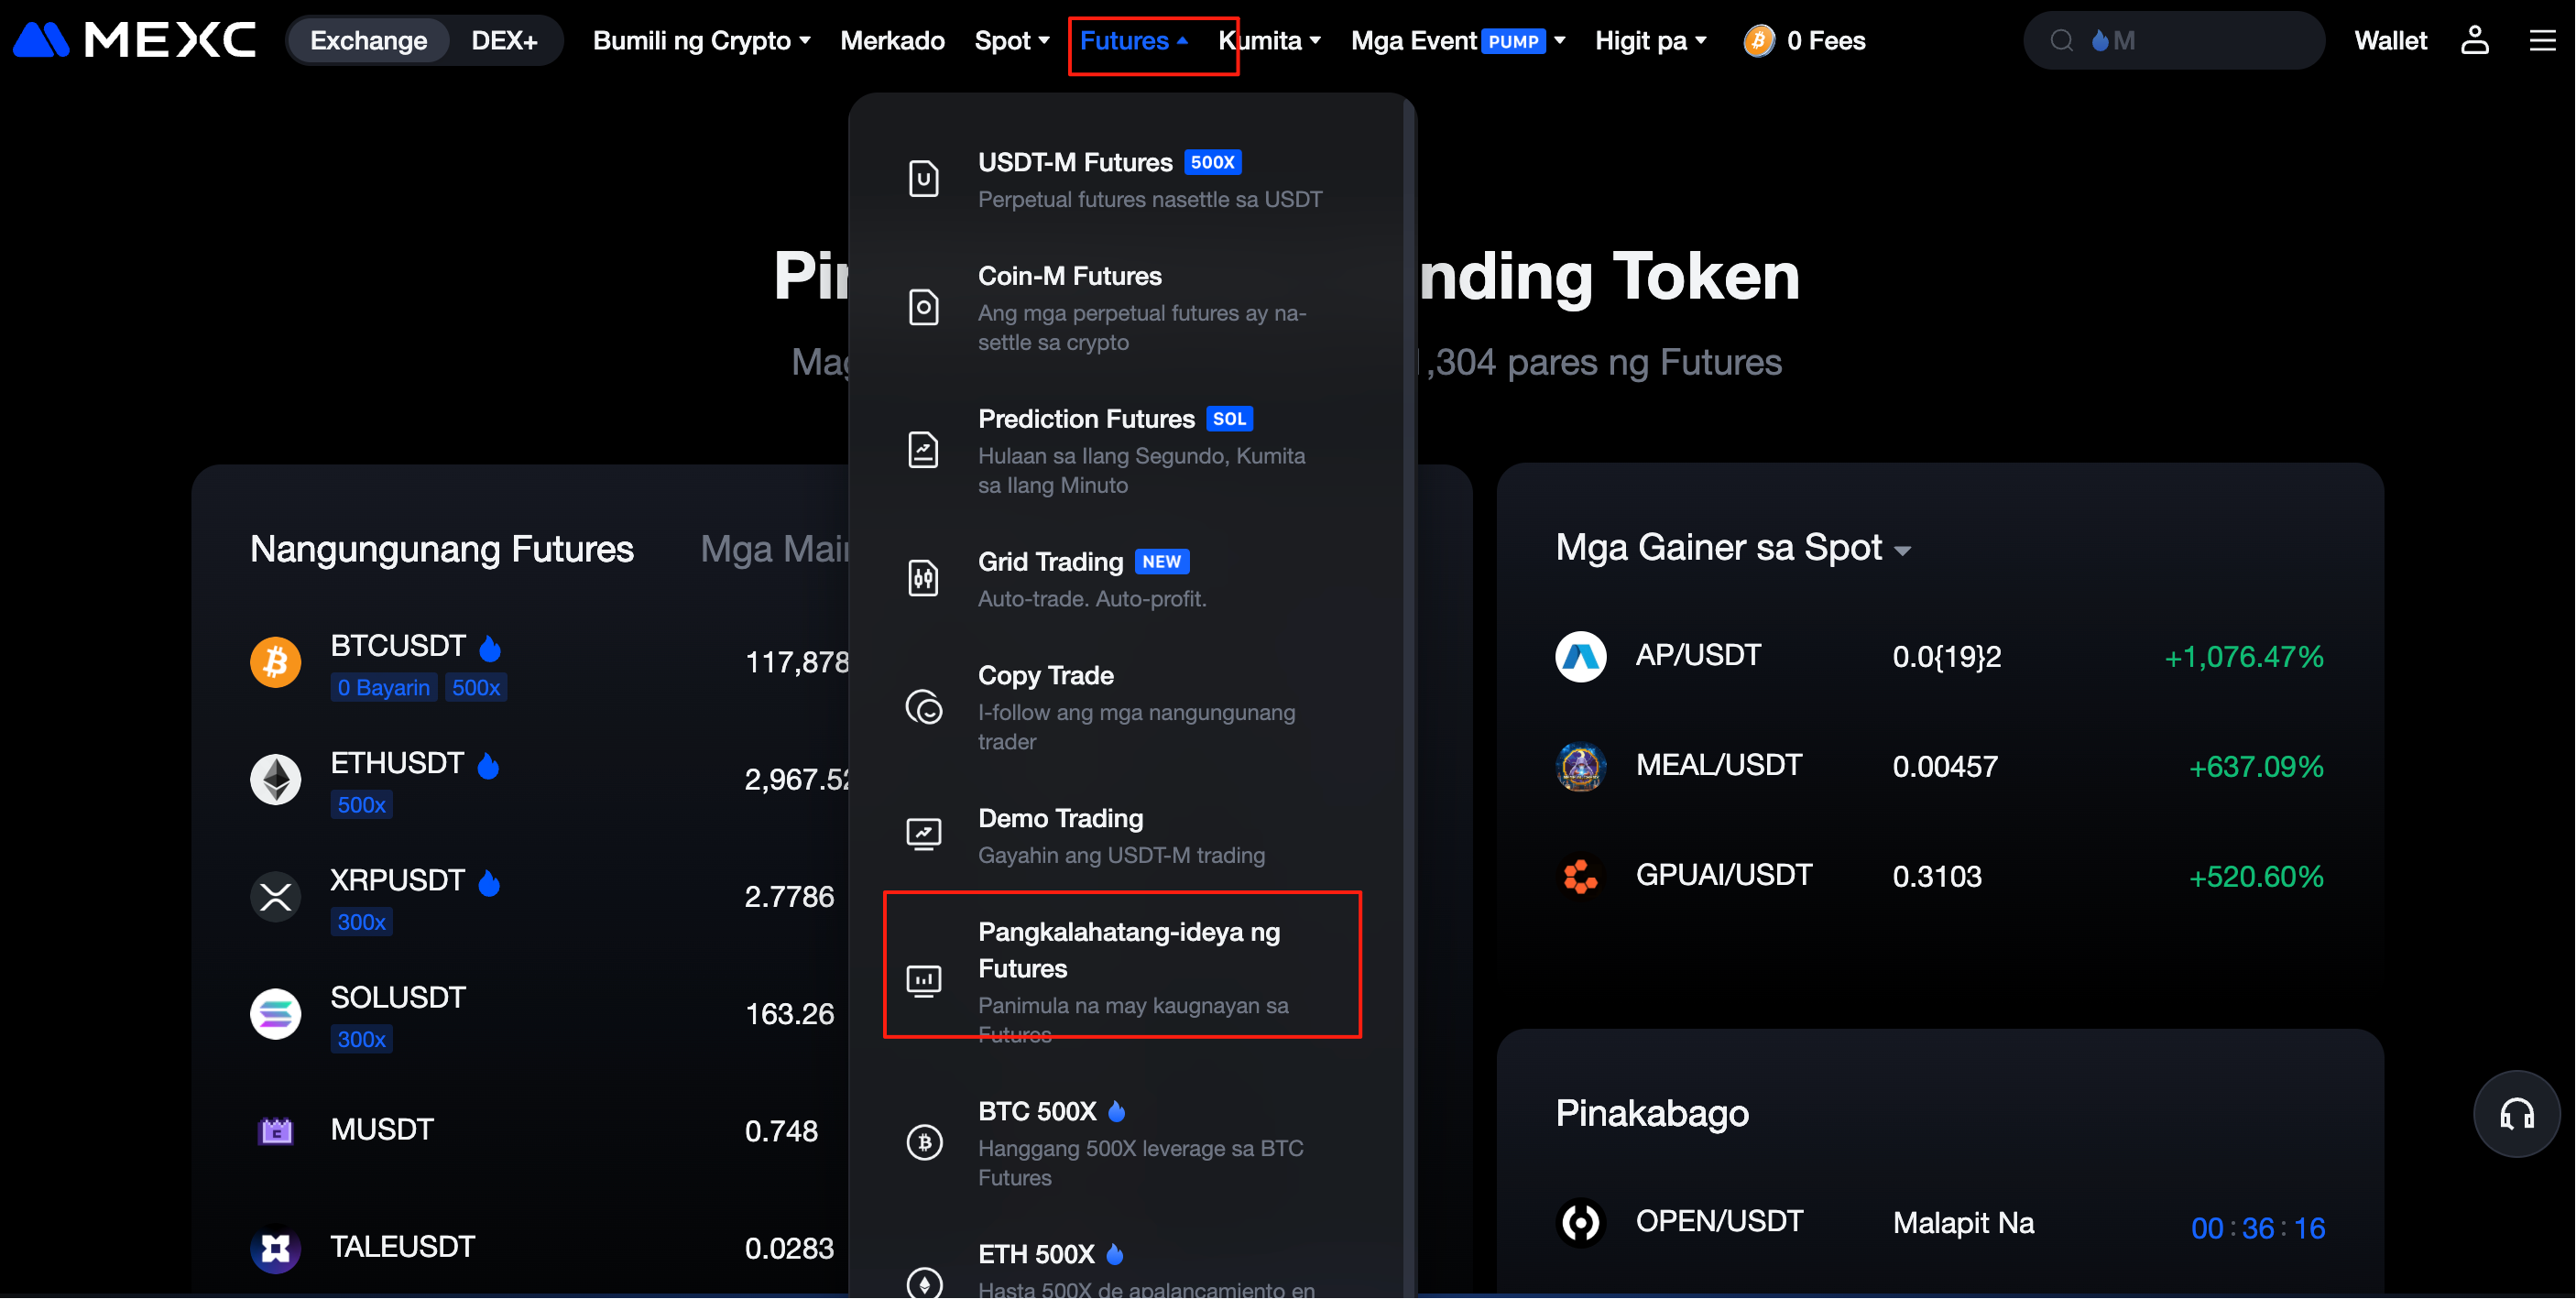Click the Copy Trade icon
This screenshot has width=2576, height=1299.
point(923,708)
